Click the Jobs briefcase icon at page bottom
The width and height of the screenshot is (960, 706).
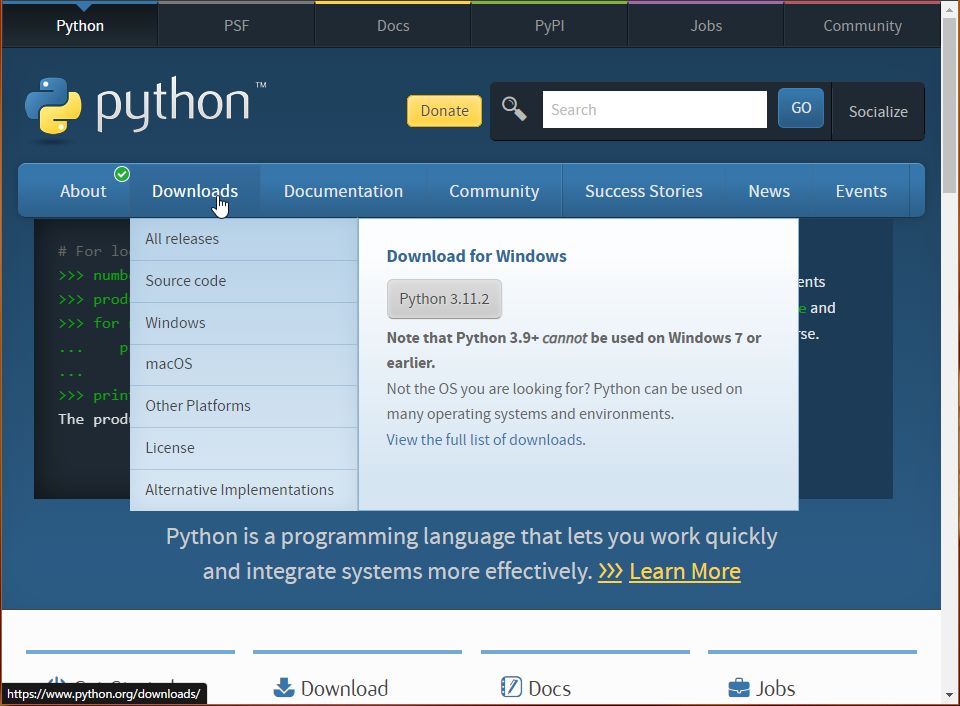[739, 687]
